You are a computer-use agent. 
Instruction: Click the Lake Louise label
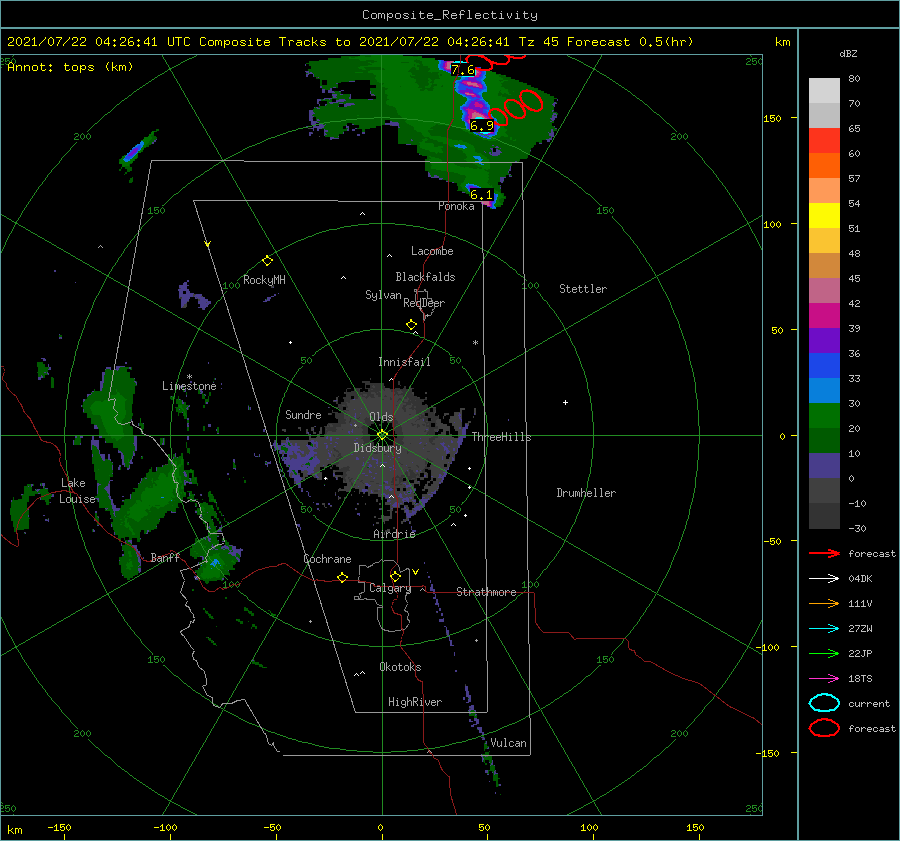(x=77, y=491)
